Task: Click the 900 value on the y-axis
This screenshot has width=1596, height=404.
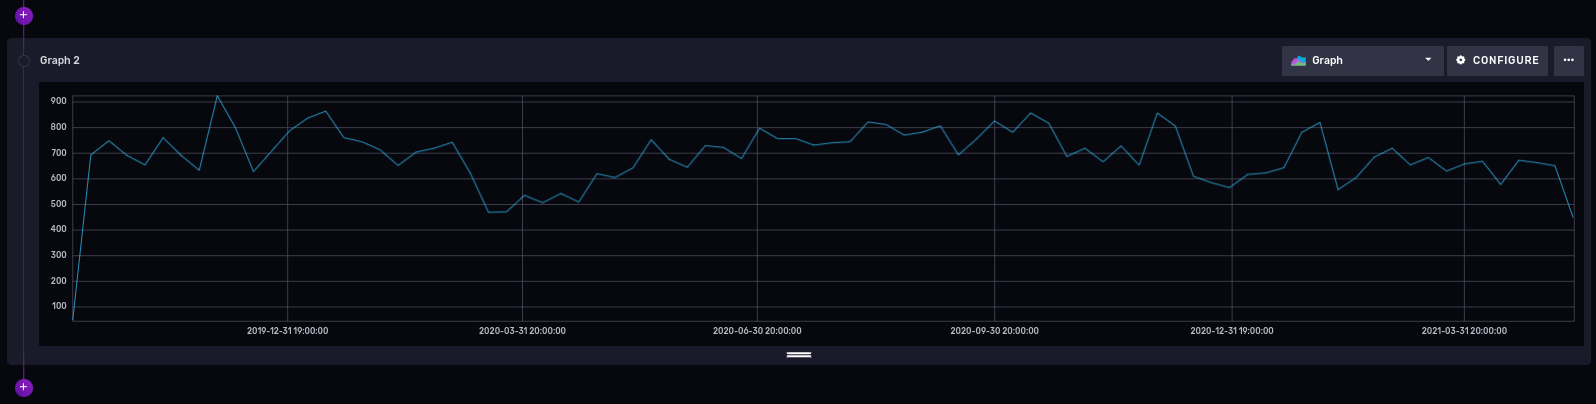Action: pyautogui.click(x=58, y=102)
